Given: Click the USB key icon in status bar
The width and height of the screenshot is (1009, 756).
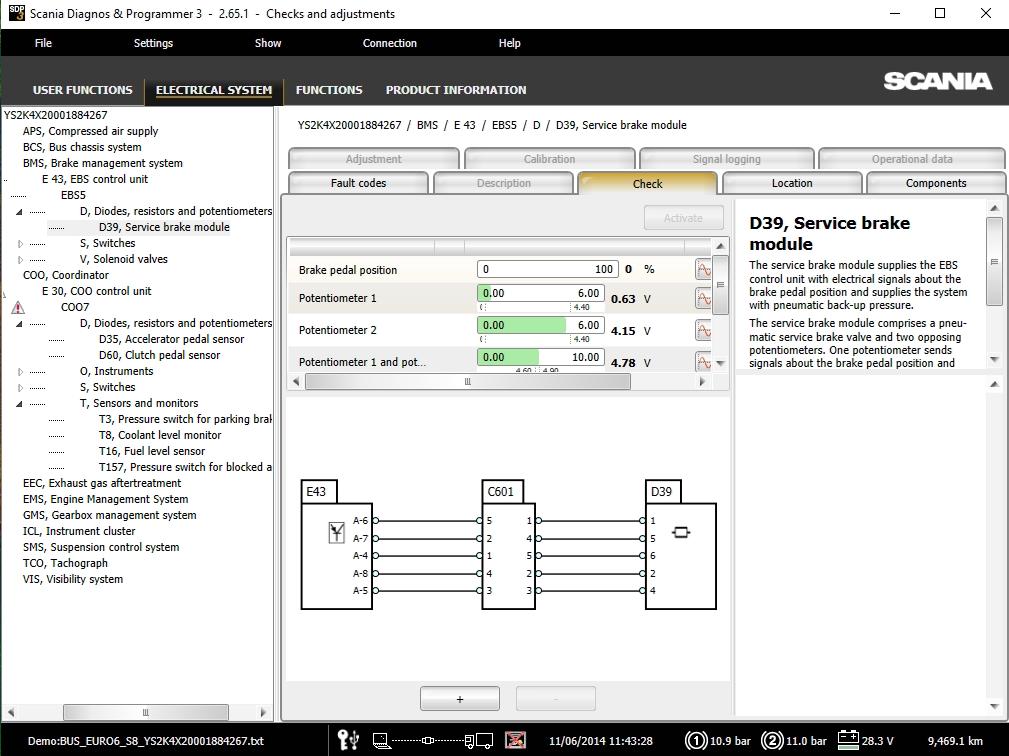Looking at the screenshot, I should (348, 740).
